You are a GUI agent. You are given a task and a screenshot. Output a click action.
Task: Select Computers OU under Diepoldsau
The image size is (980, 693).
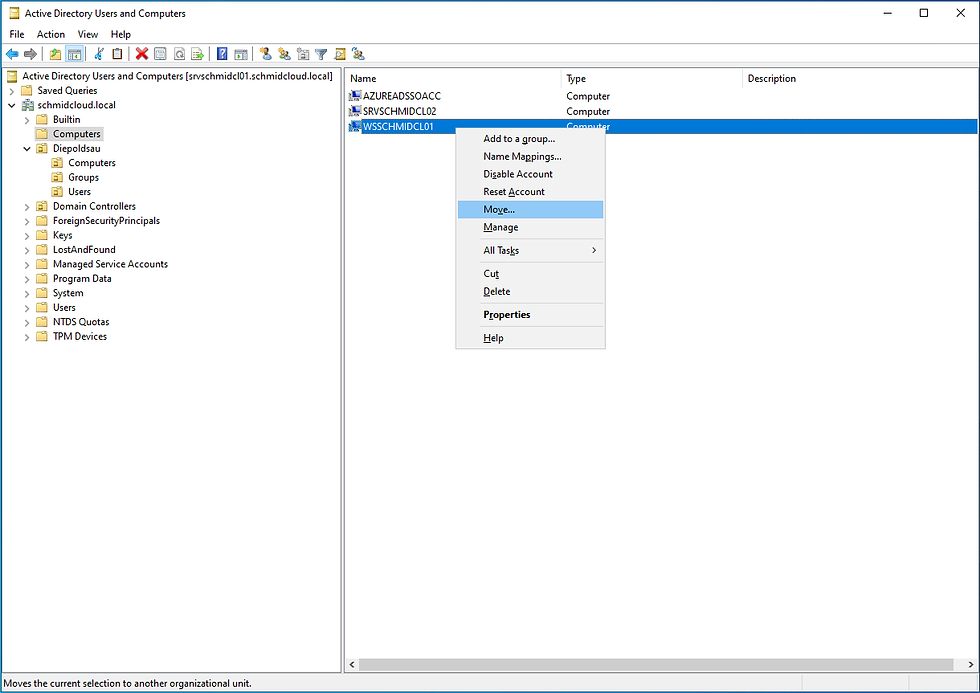(x=92, y=163)
